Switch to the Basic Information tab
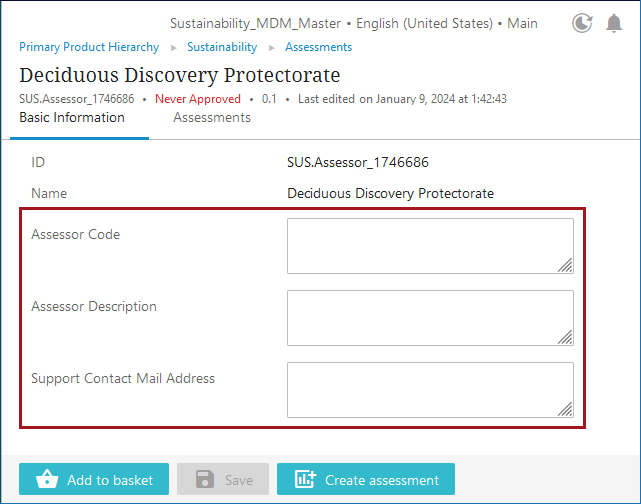Screen dimensions: 641x504 (x=72, y=118)
